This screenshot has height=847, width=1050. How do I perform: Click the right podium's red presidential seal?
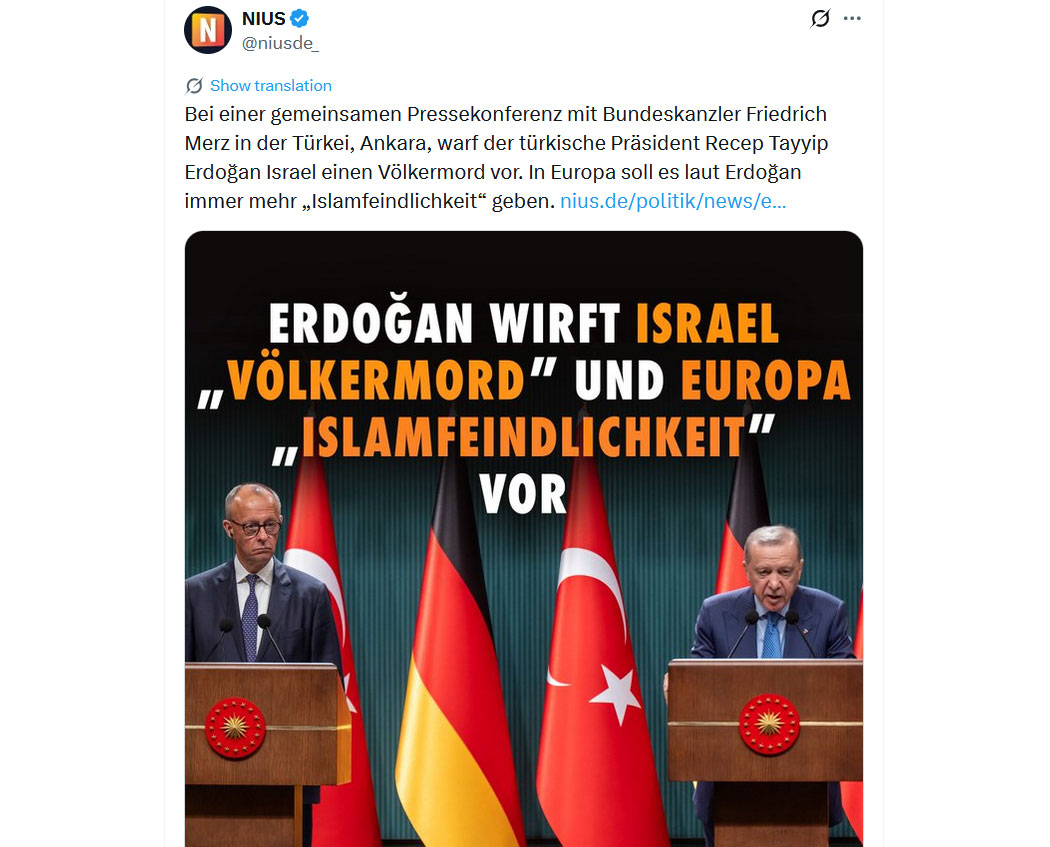(769, 724)
